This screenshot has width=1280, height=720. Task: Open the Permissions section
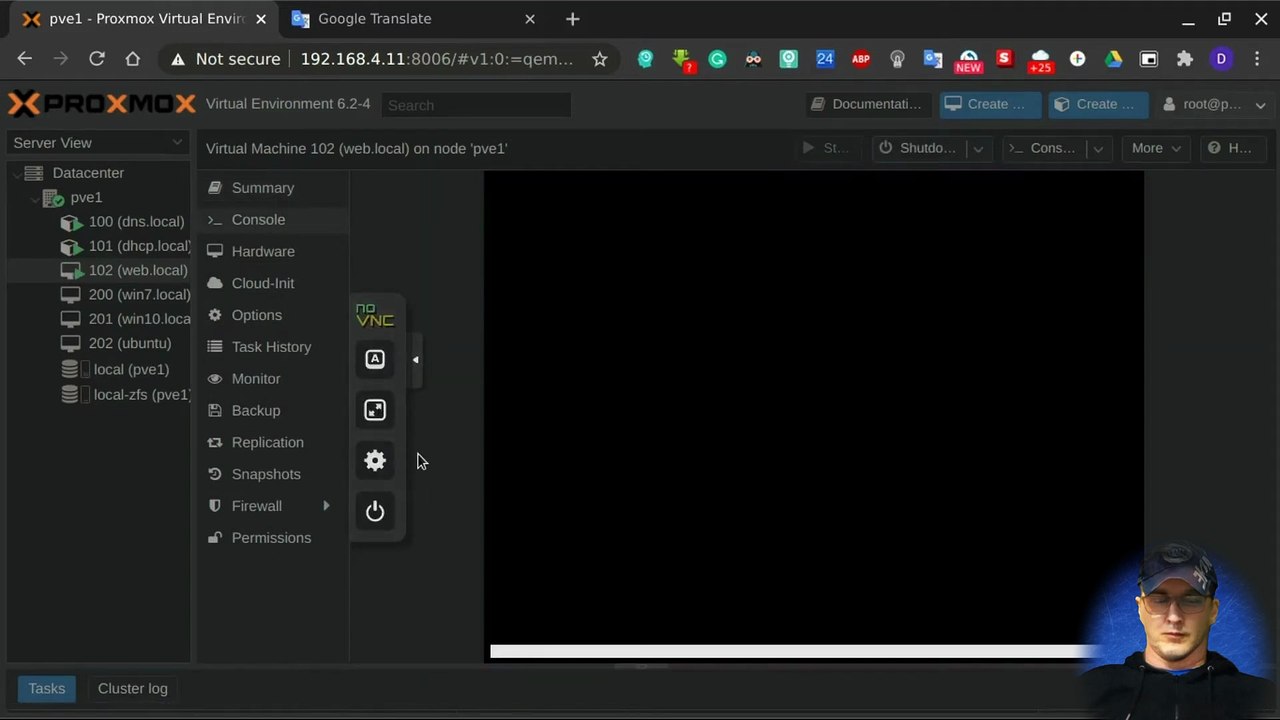[273, 538]
